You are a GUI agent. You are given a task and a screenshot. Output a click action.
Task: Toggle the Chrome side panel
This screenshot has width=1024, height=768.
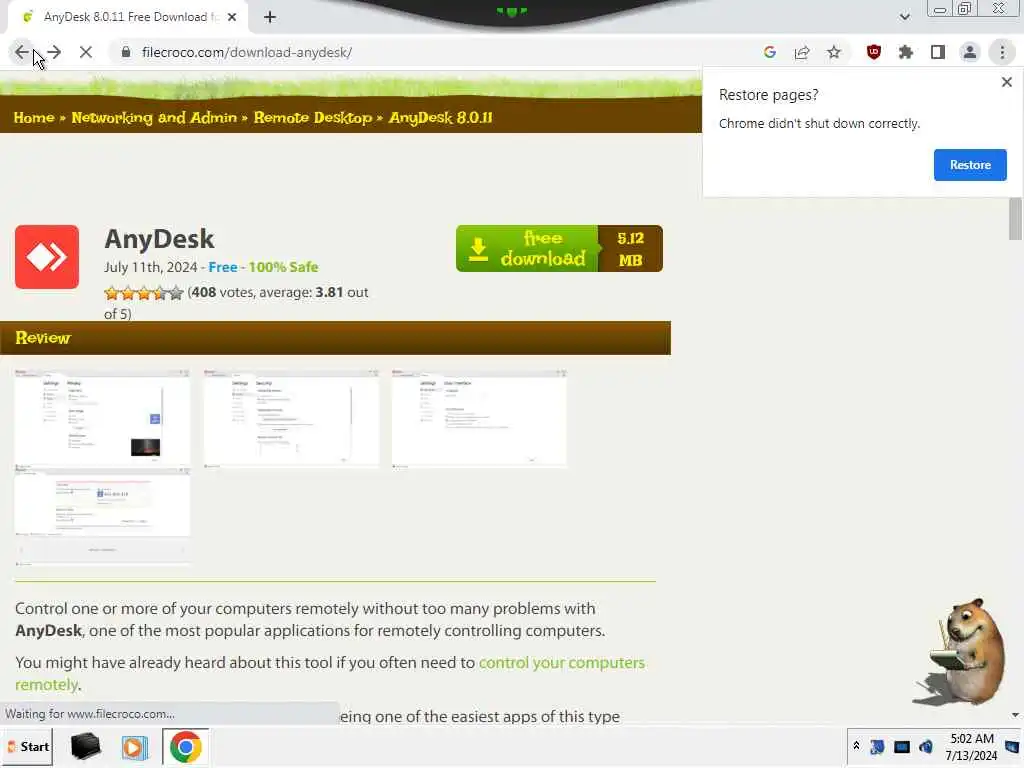point(938,52)
